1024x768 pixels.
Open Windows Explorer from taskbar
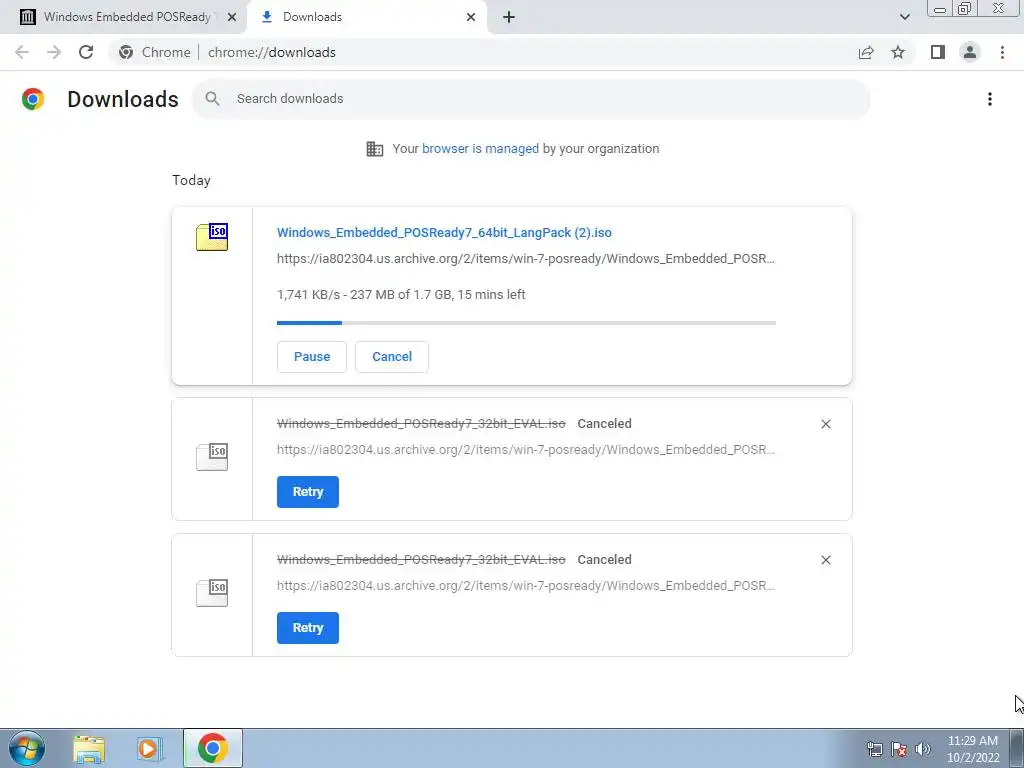[x=89, y=749]
